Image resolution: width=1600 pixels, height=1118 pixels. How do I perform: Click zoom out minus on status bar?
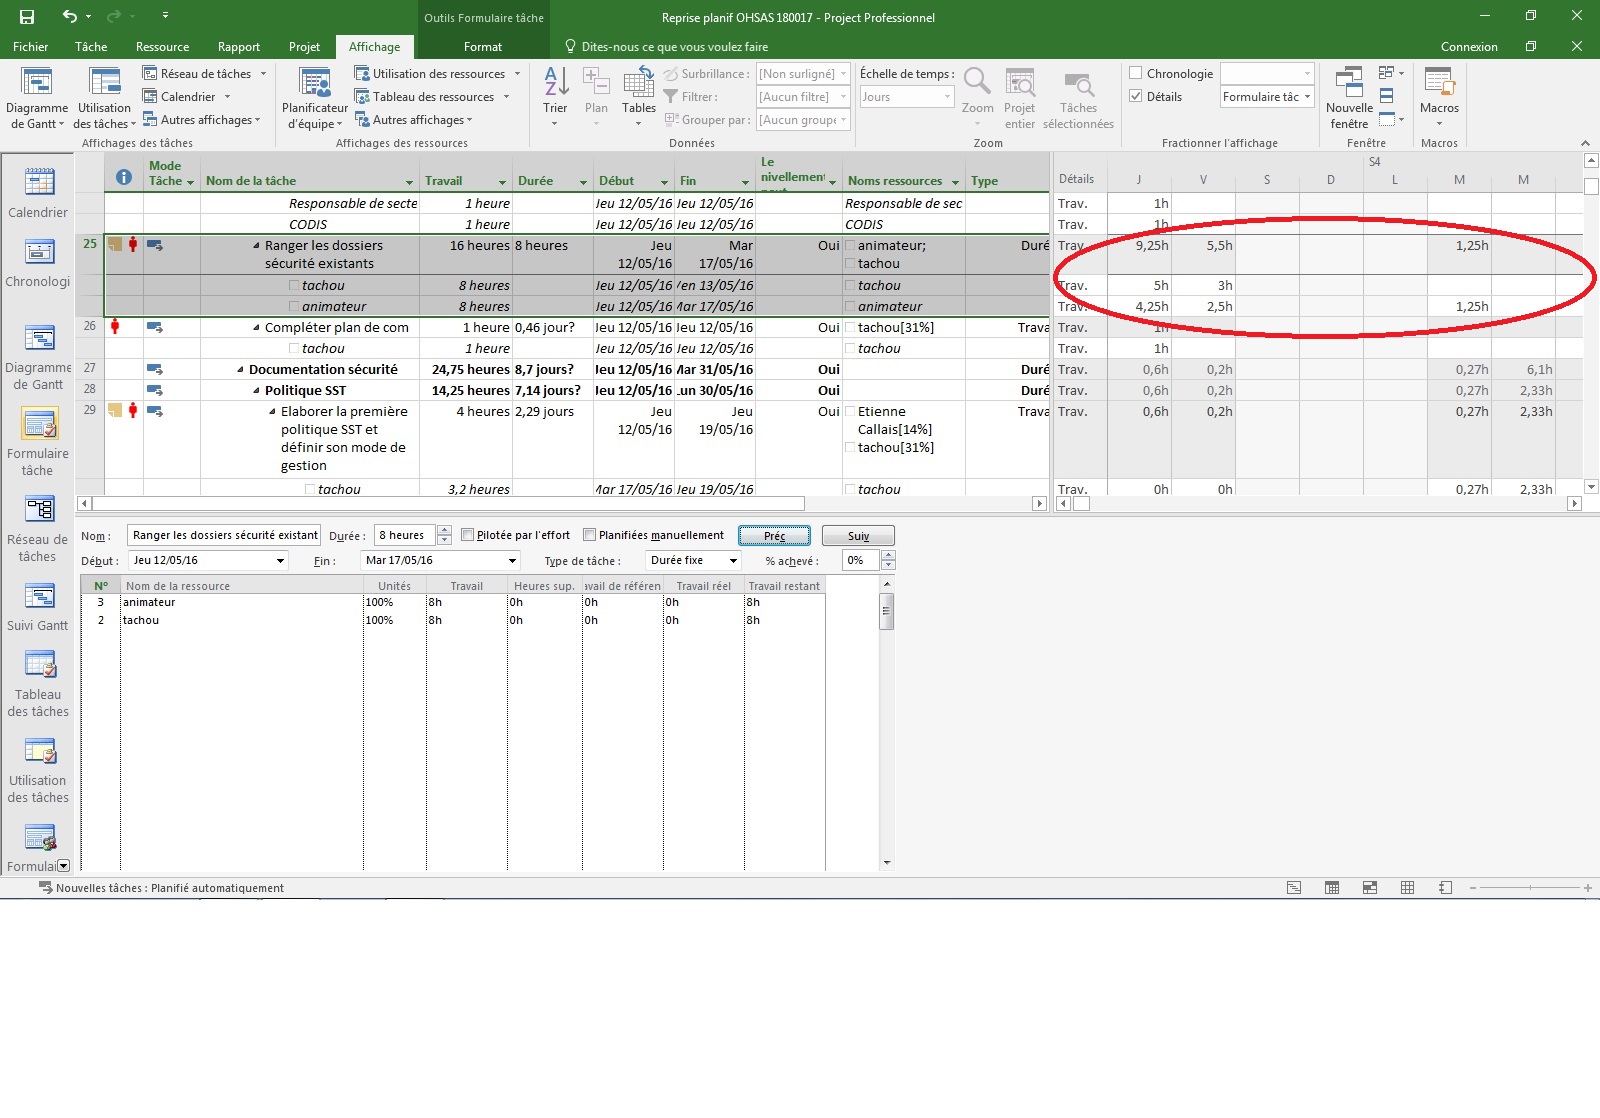tap(1473, 888)
